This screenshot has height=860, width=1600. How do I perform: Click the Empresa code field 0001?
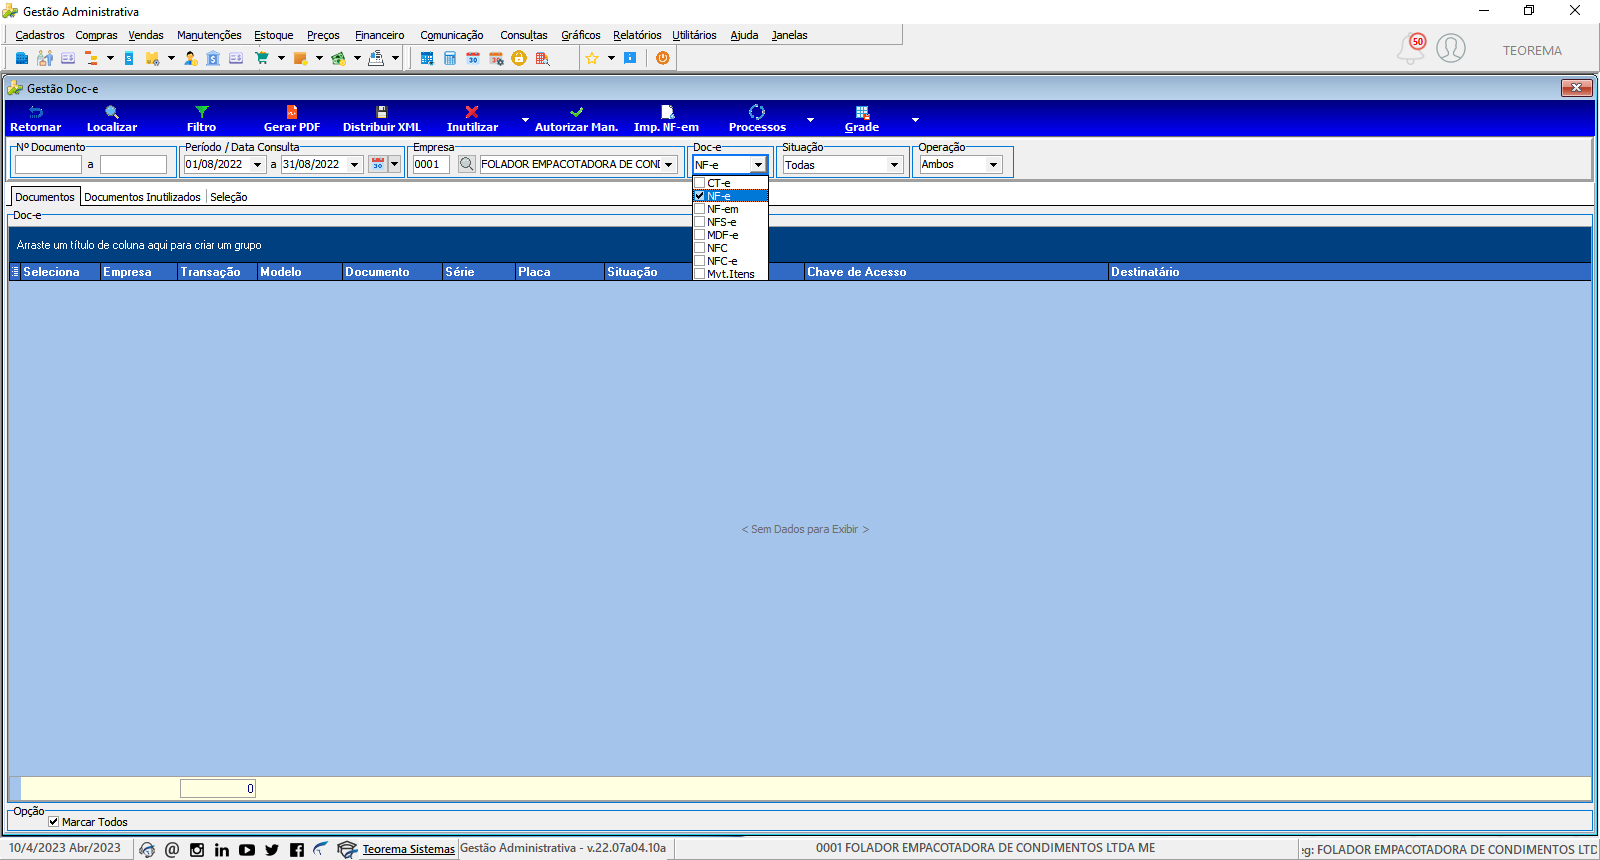coord(431,165)
